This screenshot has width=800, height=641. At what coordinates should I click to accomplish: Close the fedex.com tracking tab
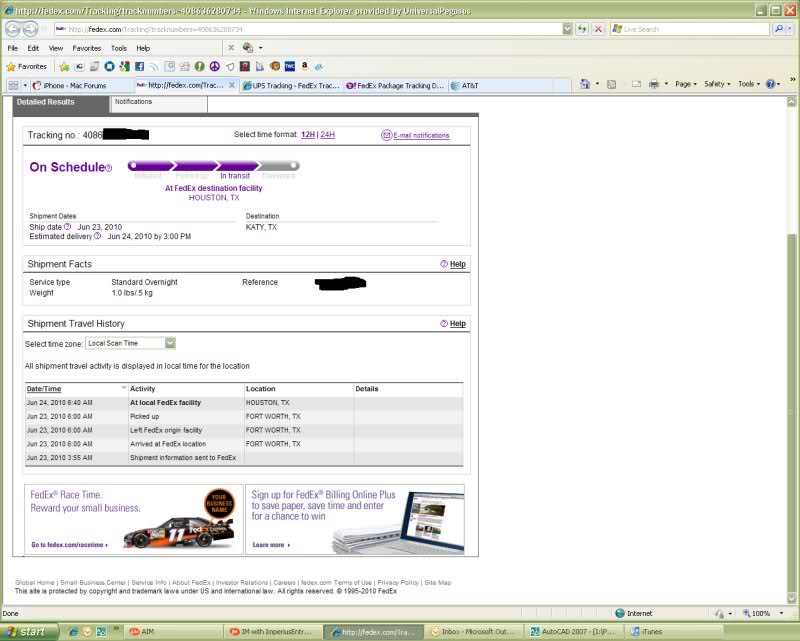232,85
